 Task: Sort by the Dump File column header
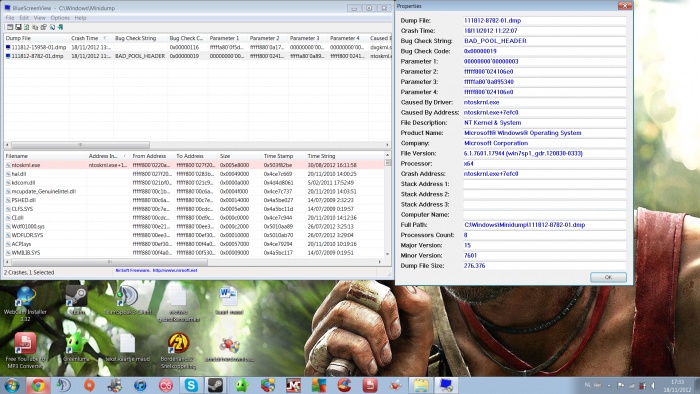37,38
